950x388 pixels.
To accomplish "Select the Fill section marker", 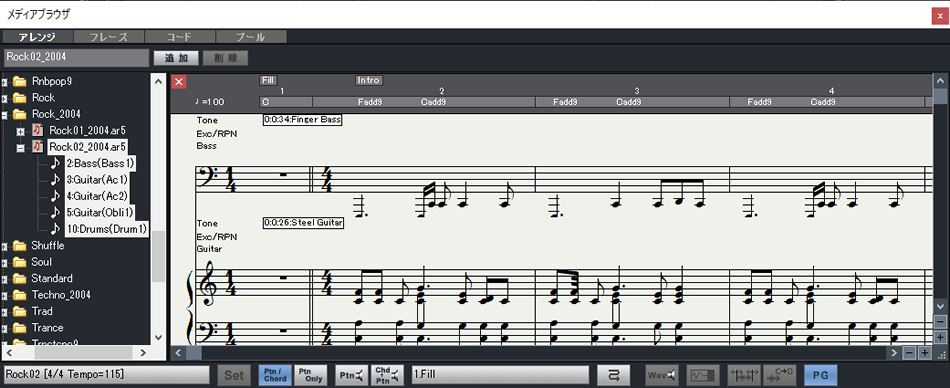I will click(268, 80).
